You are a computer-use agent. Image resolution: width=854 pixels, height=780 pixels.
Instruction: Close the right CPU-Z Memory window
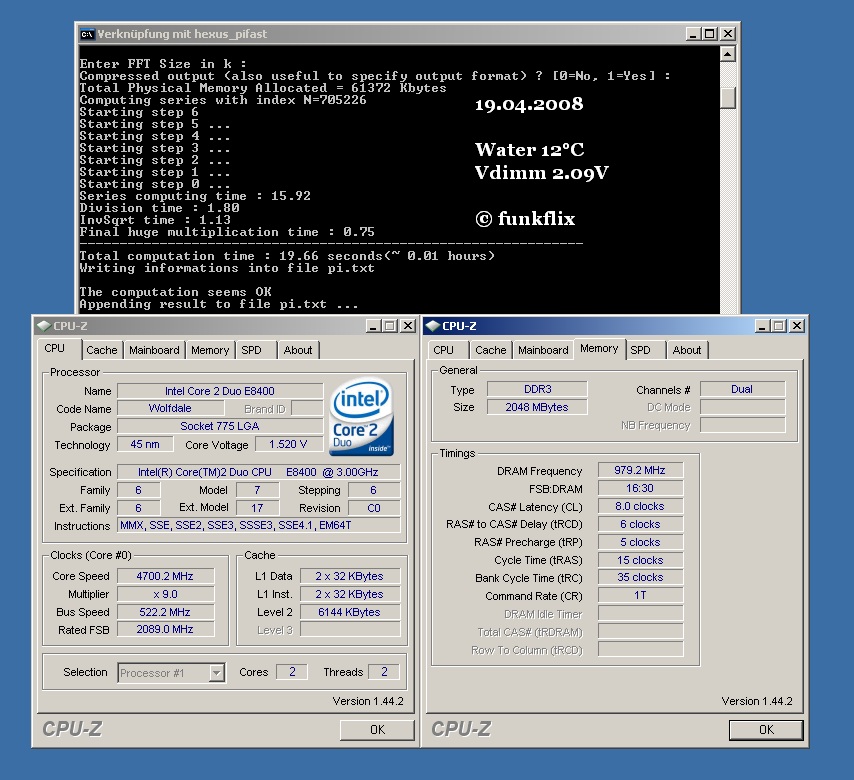[797, 326]
